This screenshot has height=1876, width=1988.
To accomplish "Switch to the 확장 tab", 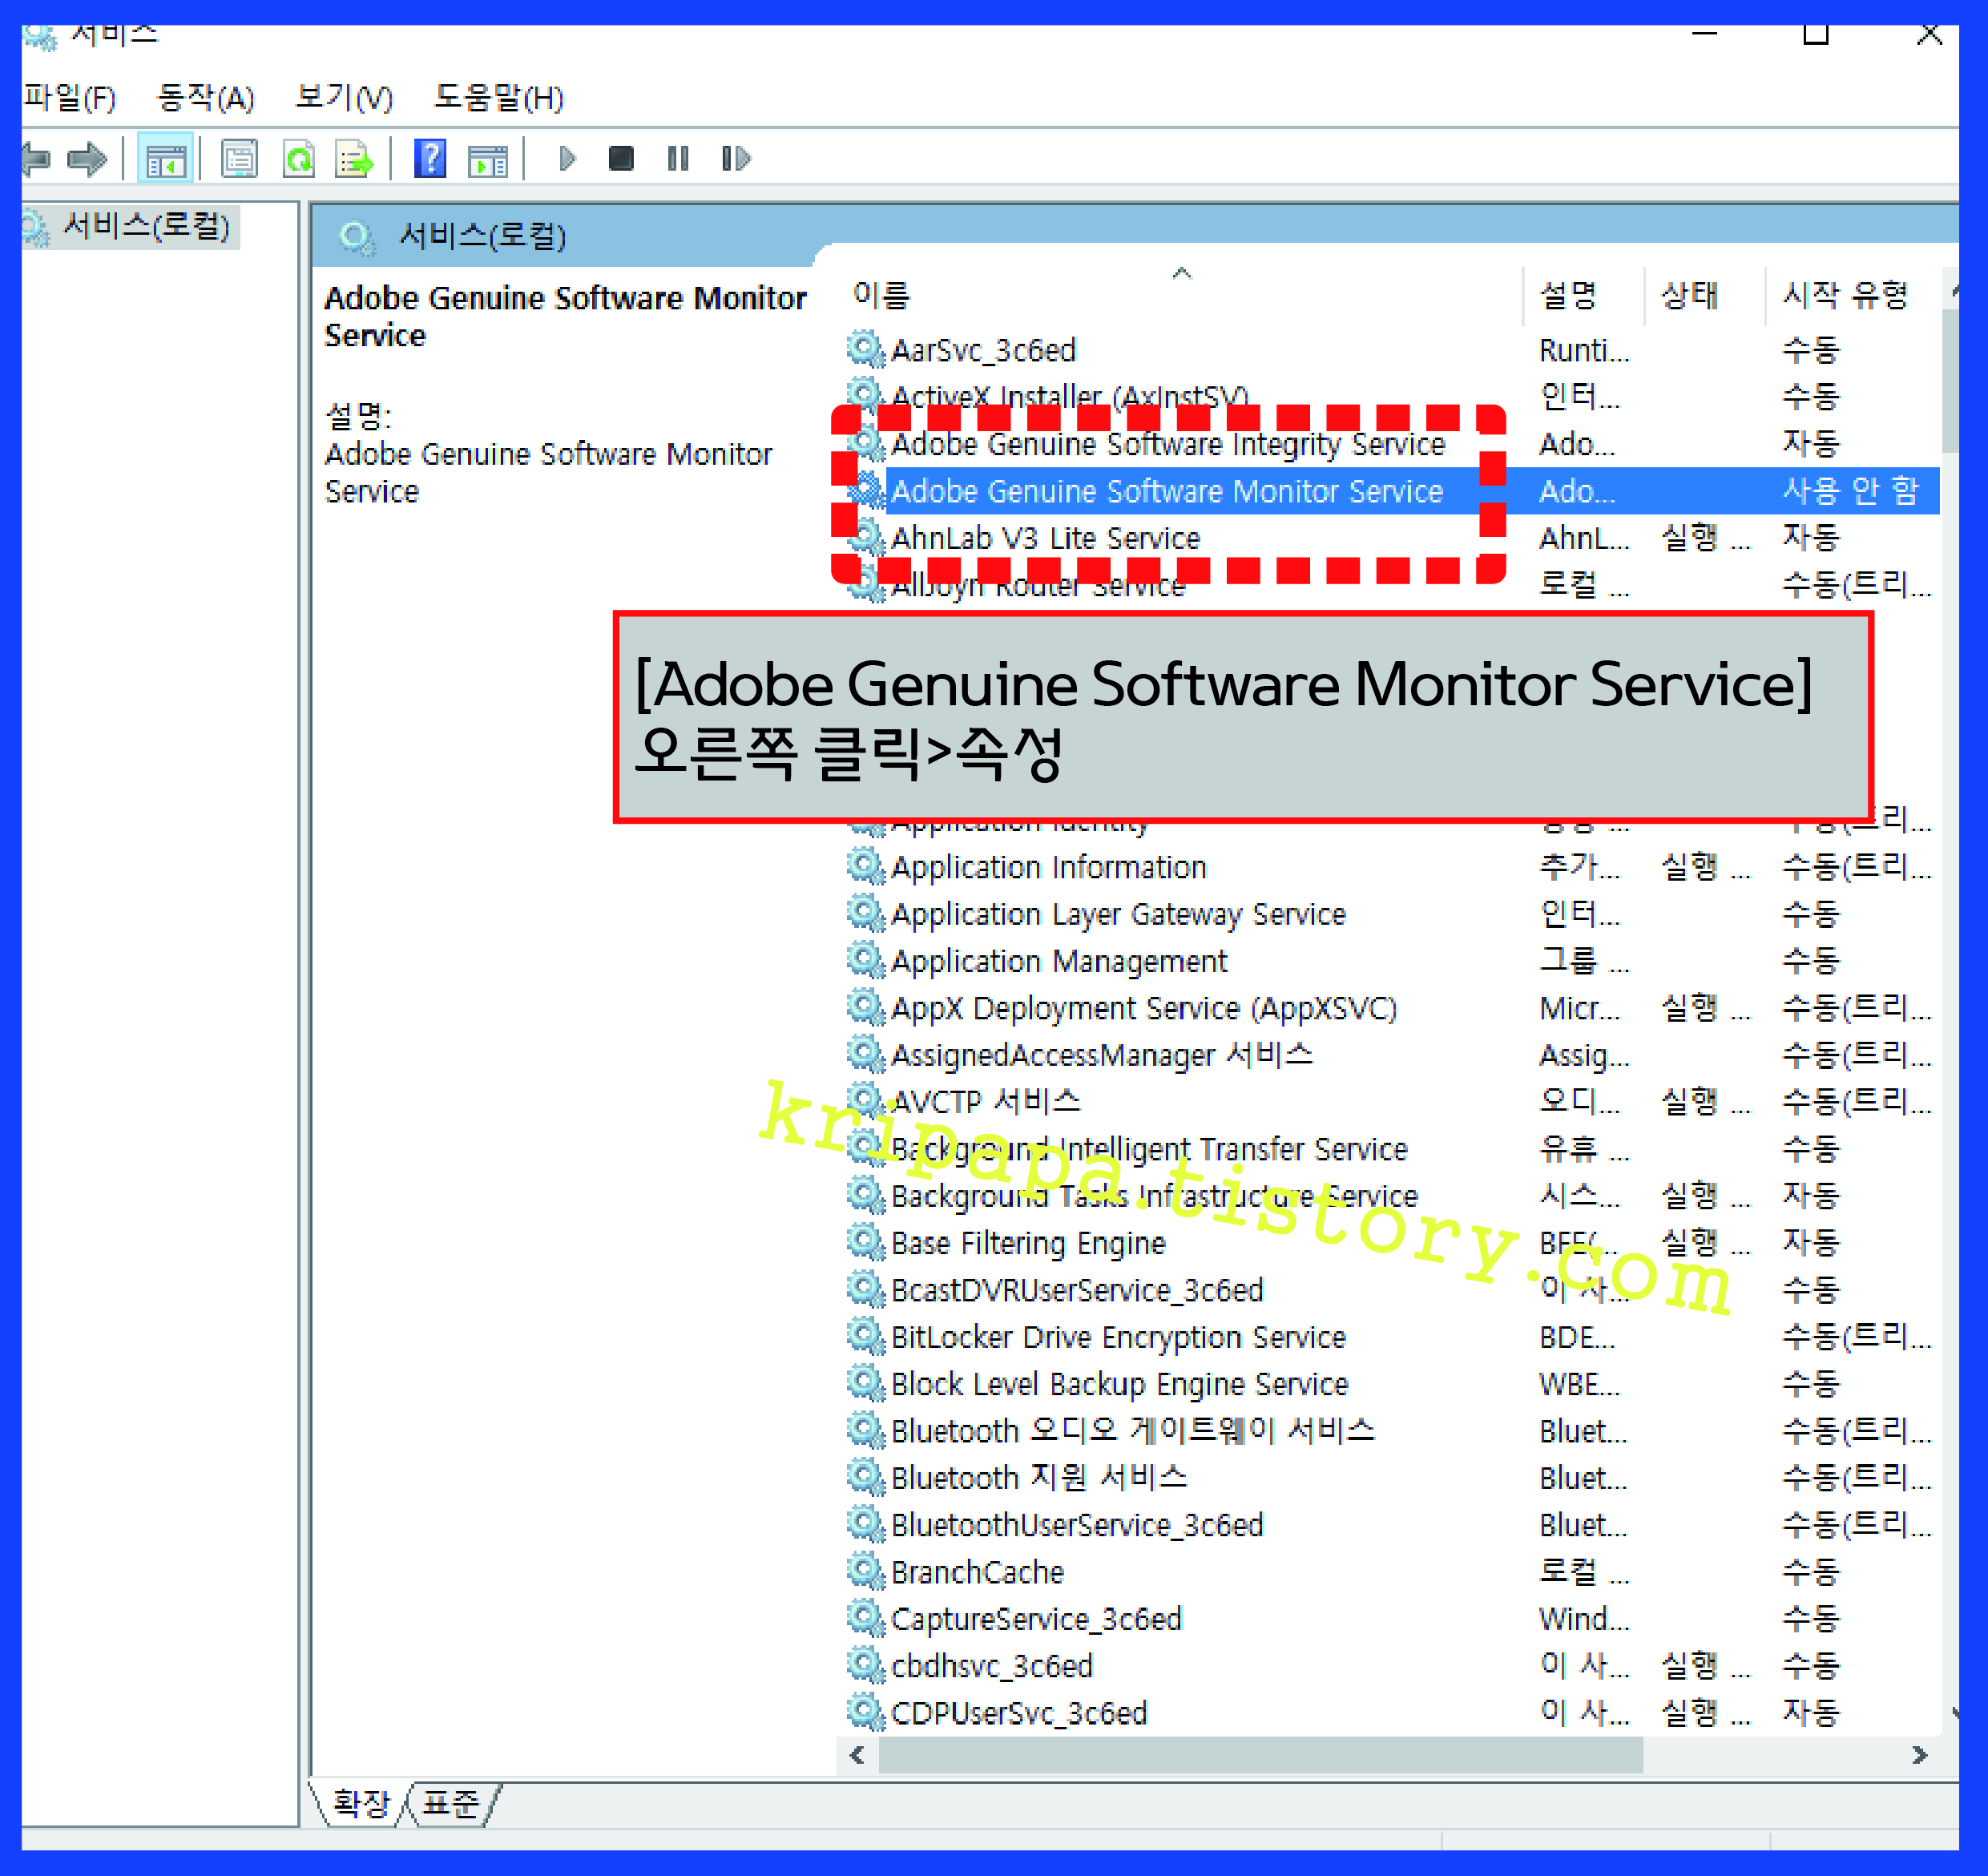I will pos(360,1803).
